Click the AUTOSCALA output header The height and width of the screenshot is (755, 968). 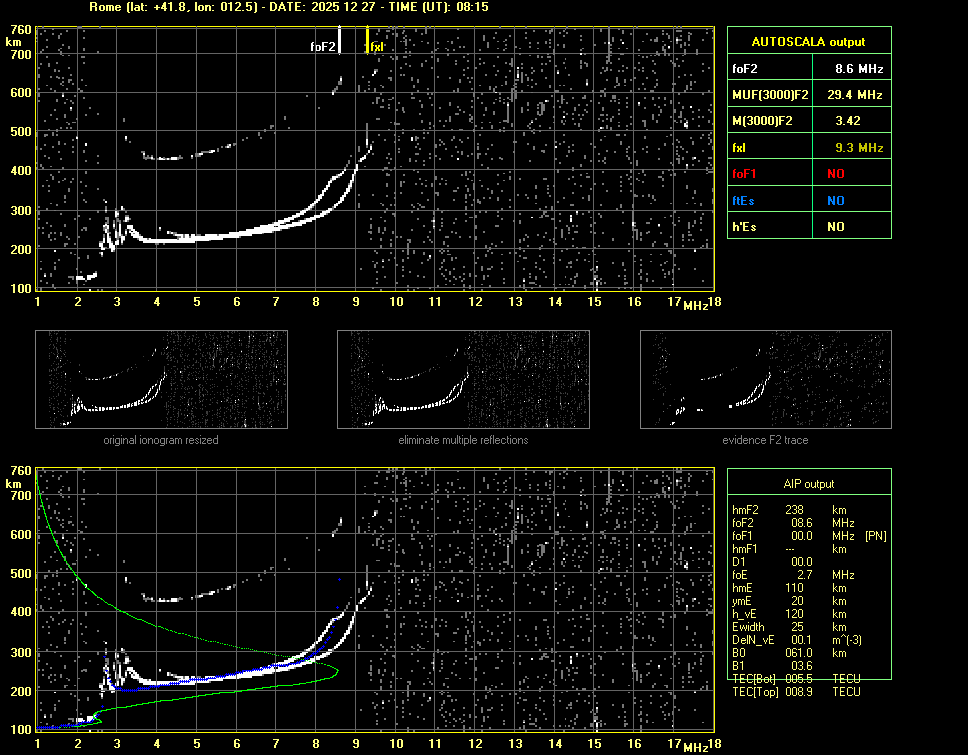808,42
